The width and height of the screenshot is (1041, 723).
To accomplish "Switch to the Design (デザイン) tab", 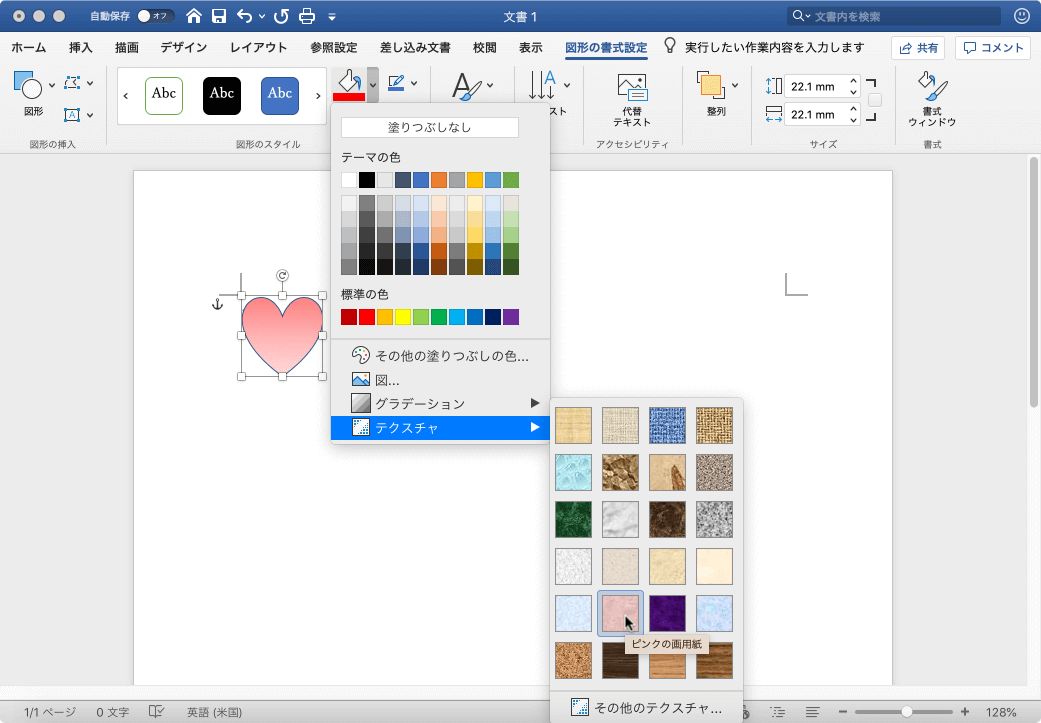I will coord(183,48).
